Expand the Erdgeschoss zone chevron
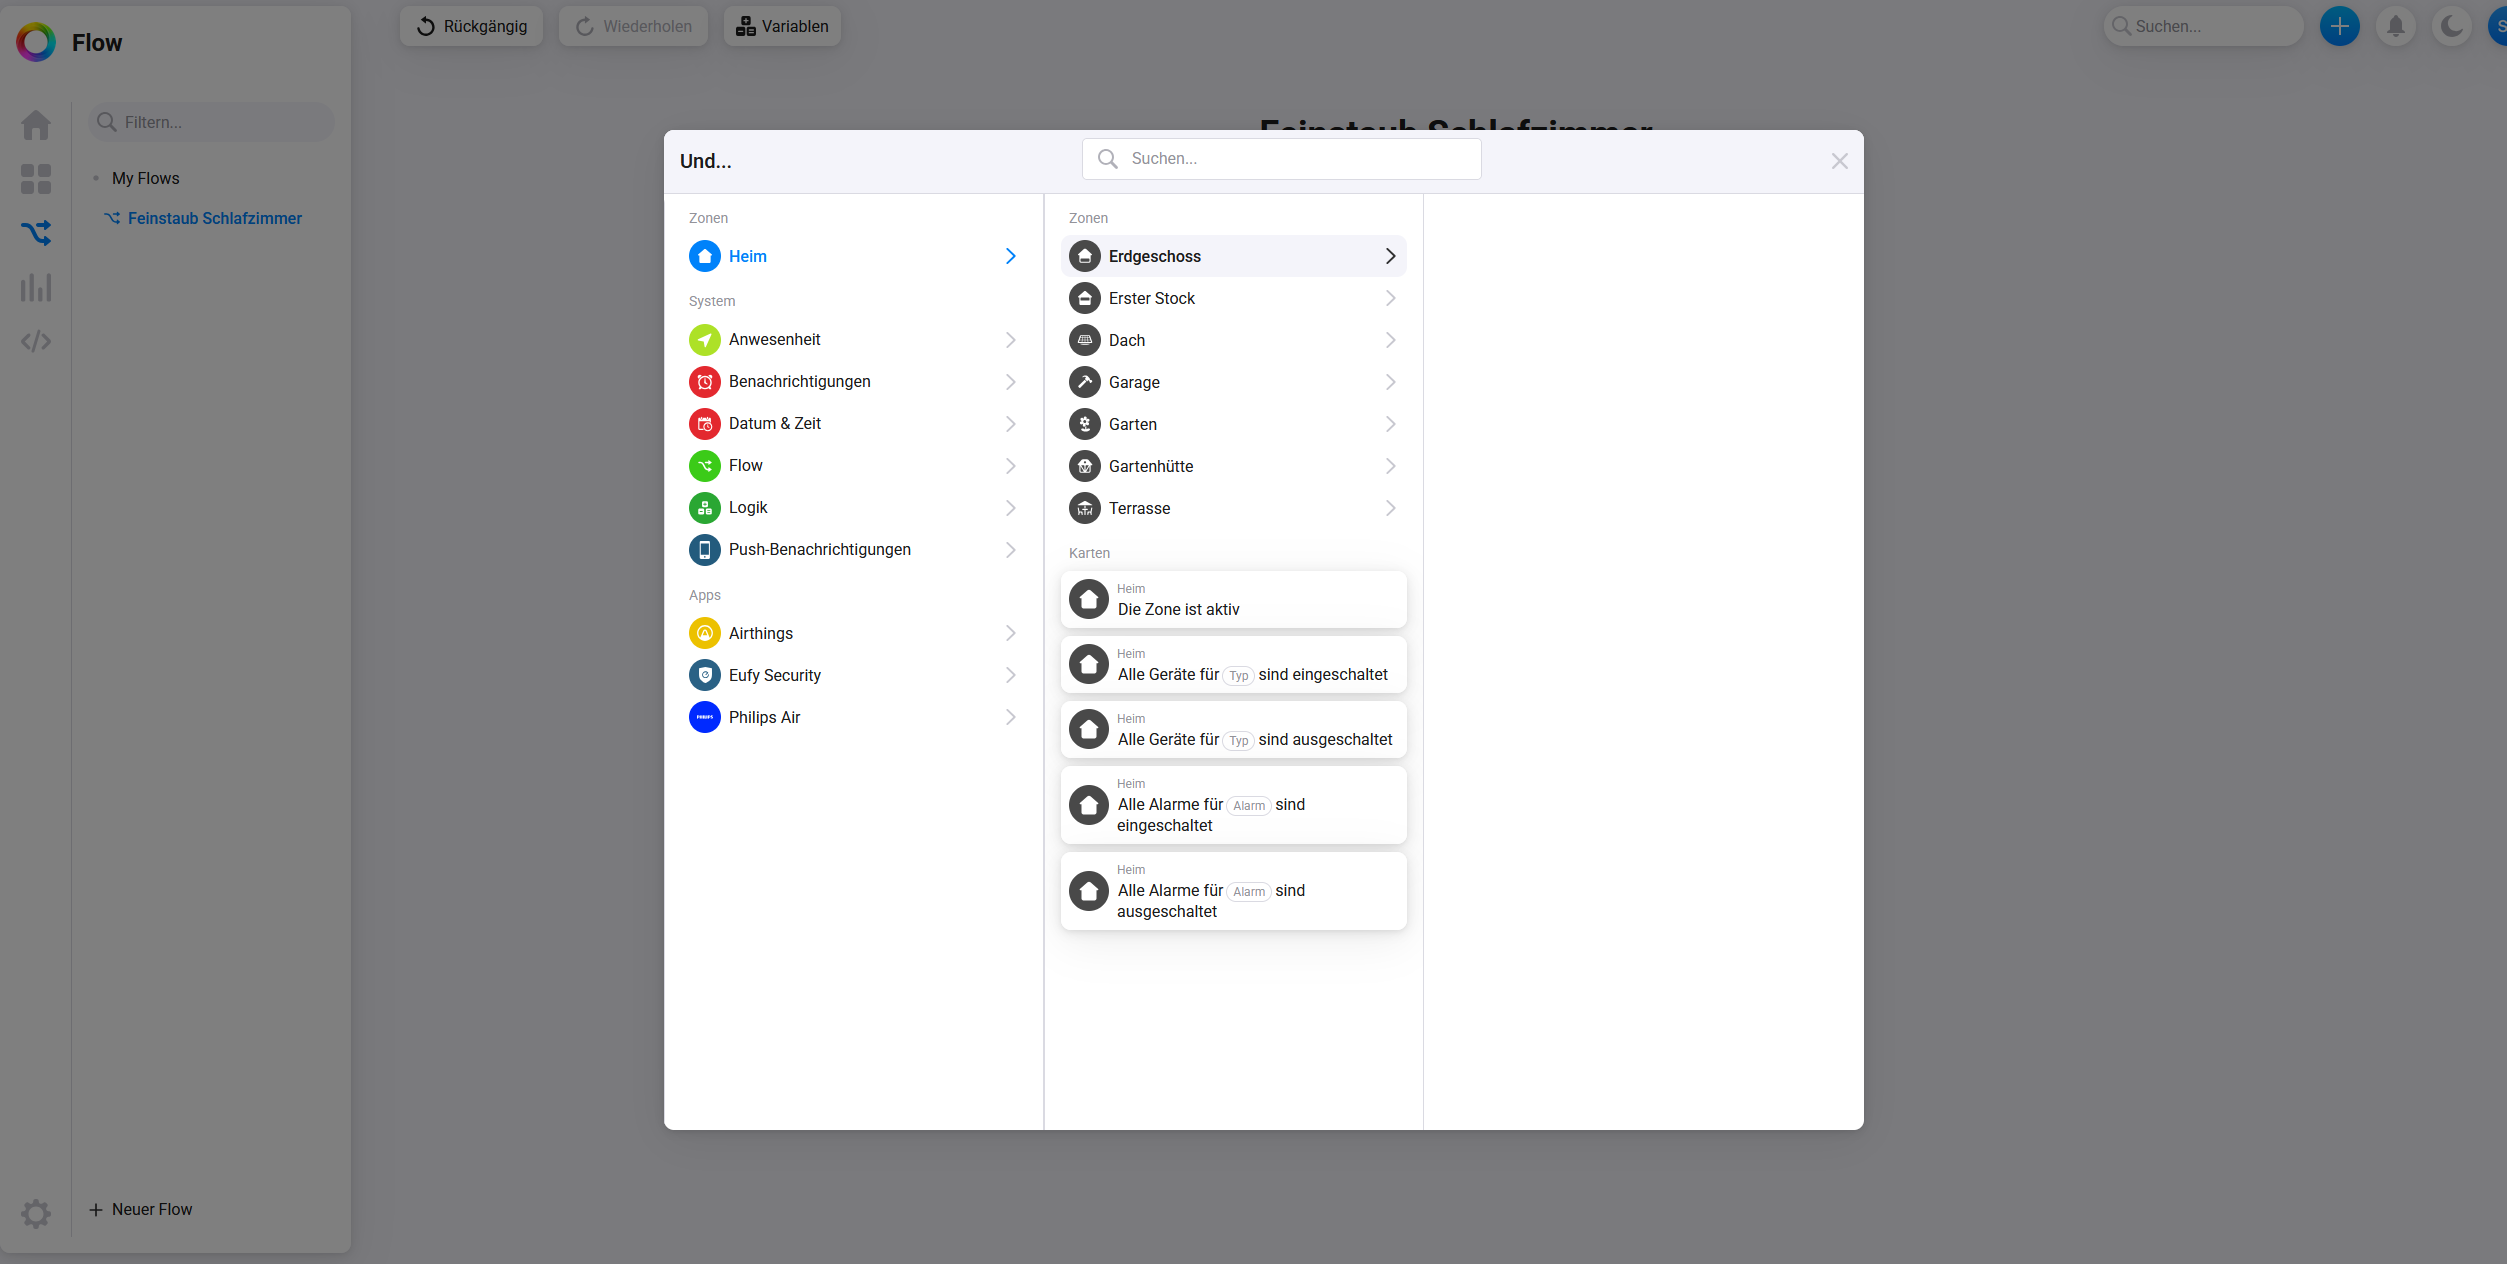The height and width of the screenshot is (1264, 2507). (x=1390, y=256)
